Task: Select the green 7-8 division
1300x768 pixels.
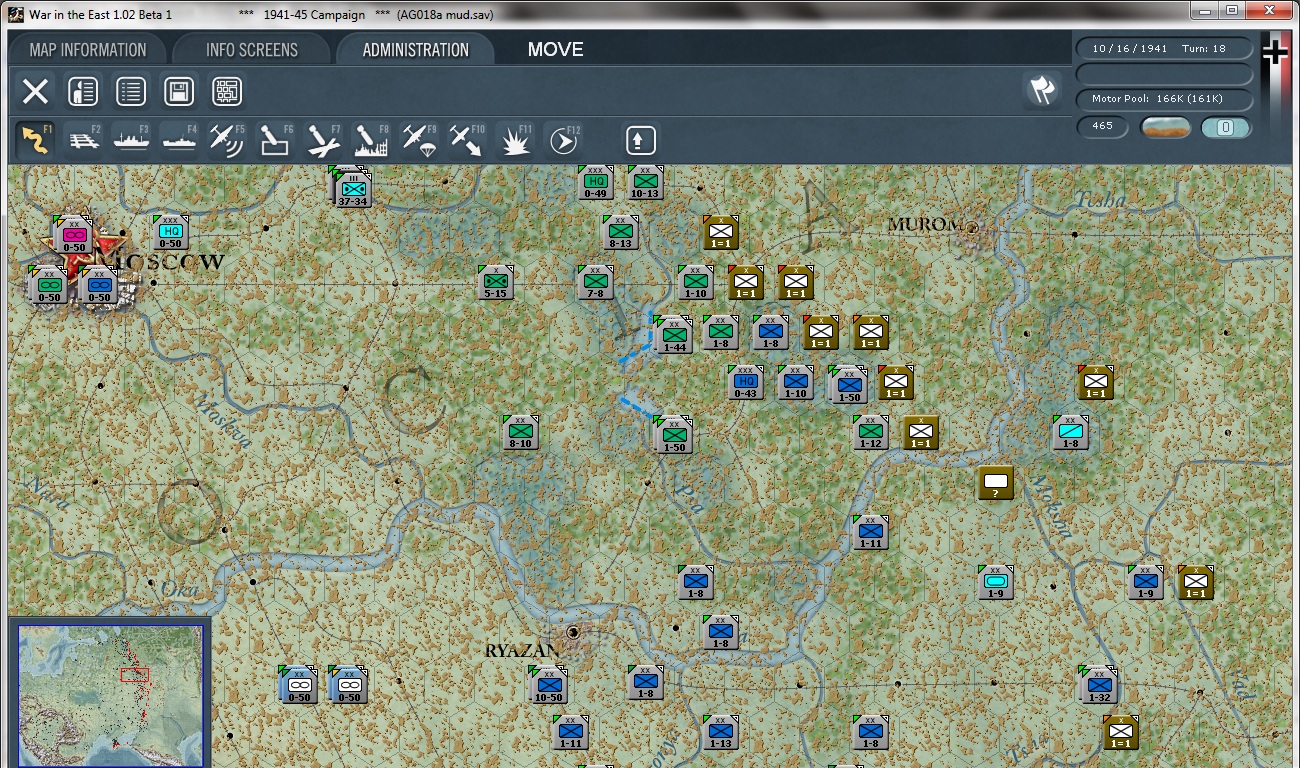Action: click(x=596, y=283)
